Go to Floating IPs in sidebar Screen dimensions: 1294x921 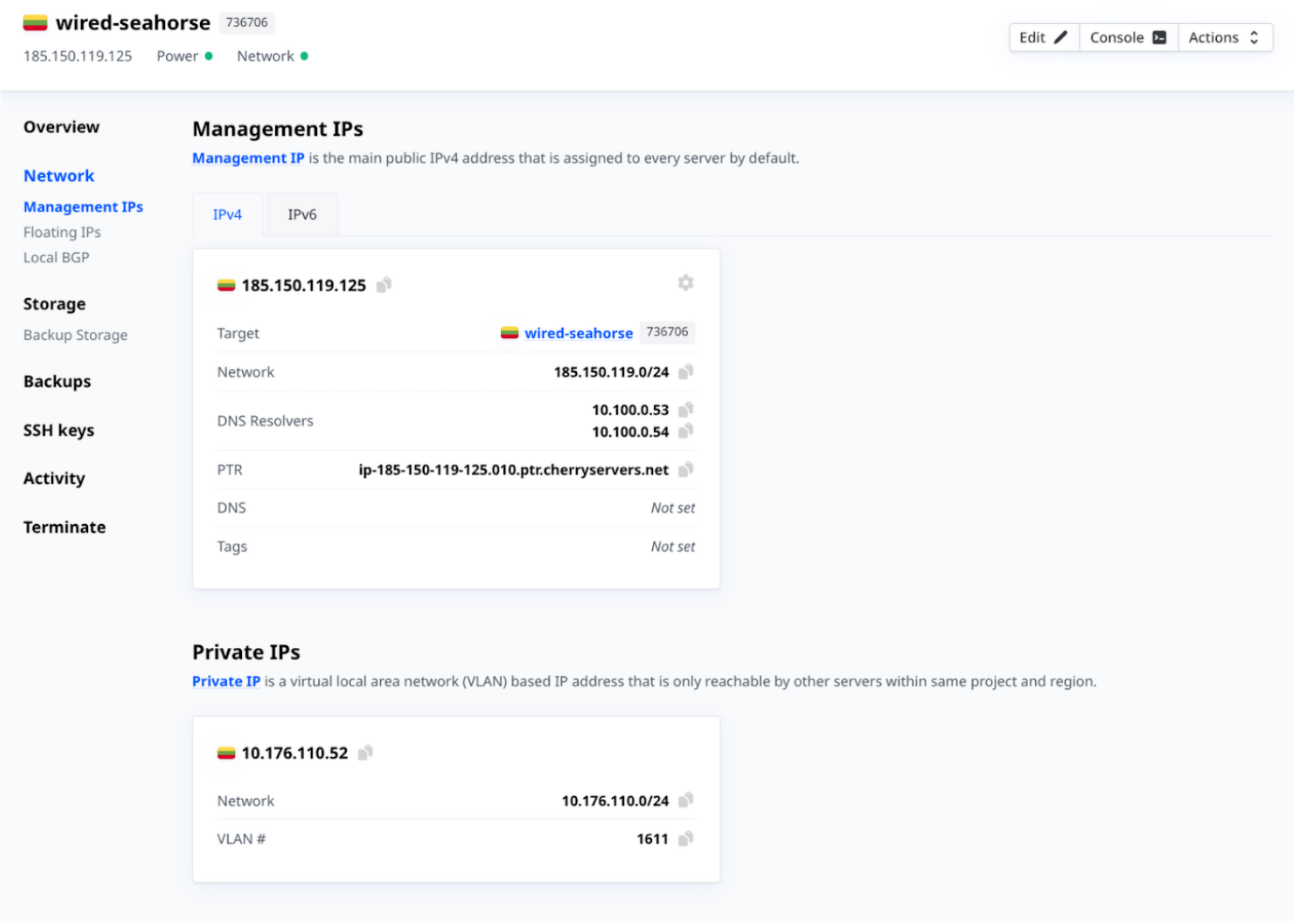point(62,232)
